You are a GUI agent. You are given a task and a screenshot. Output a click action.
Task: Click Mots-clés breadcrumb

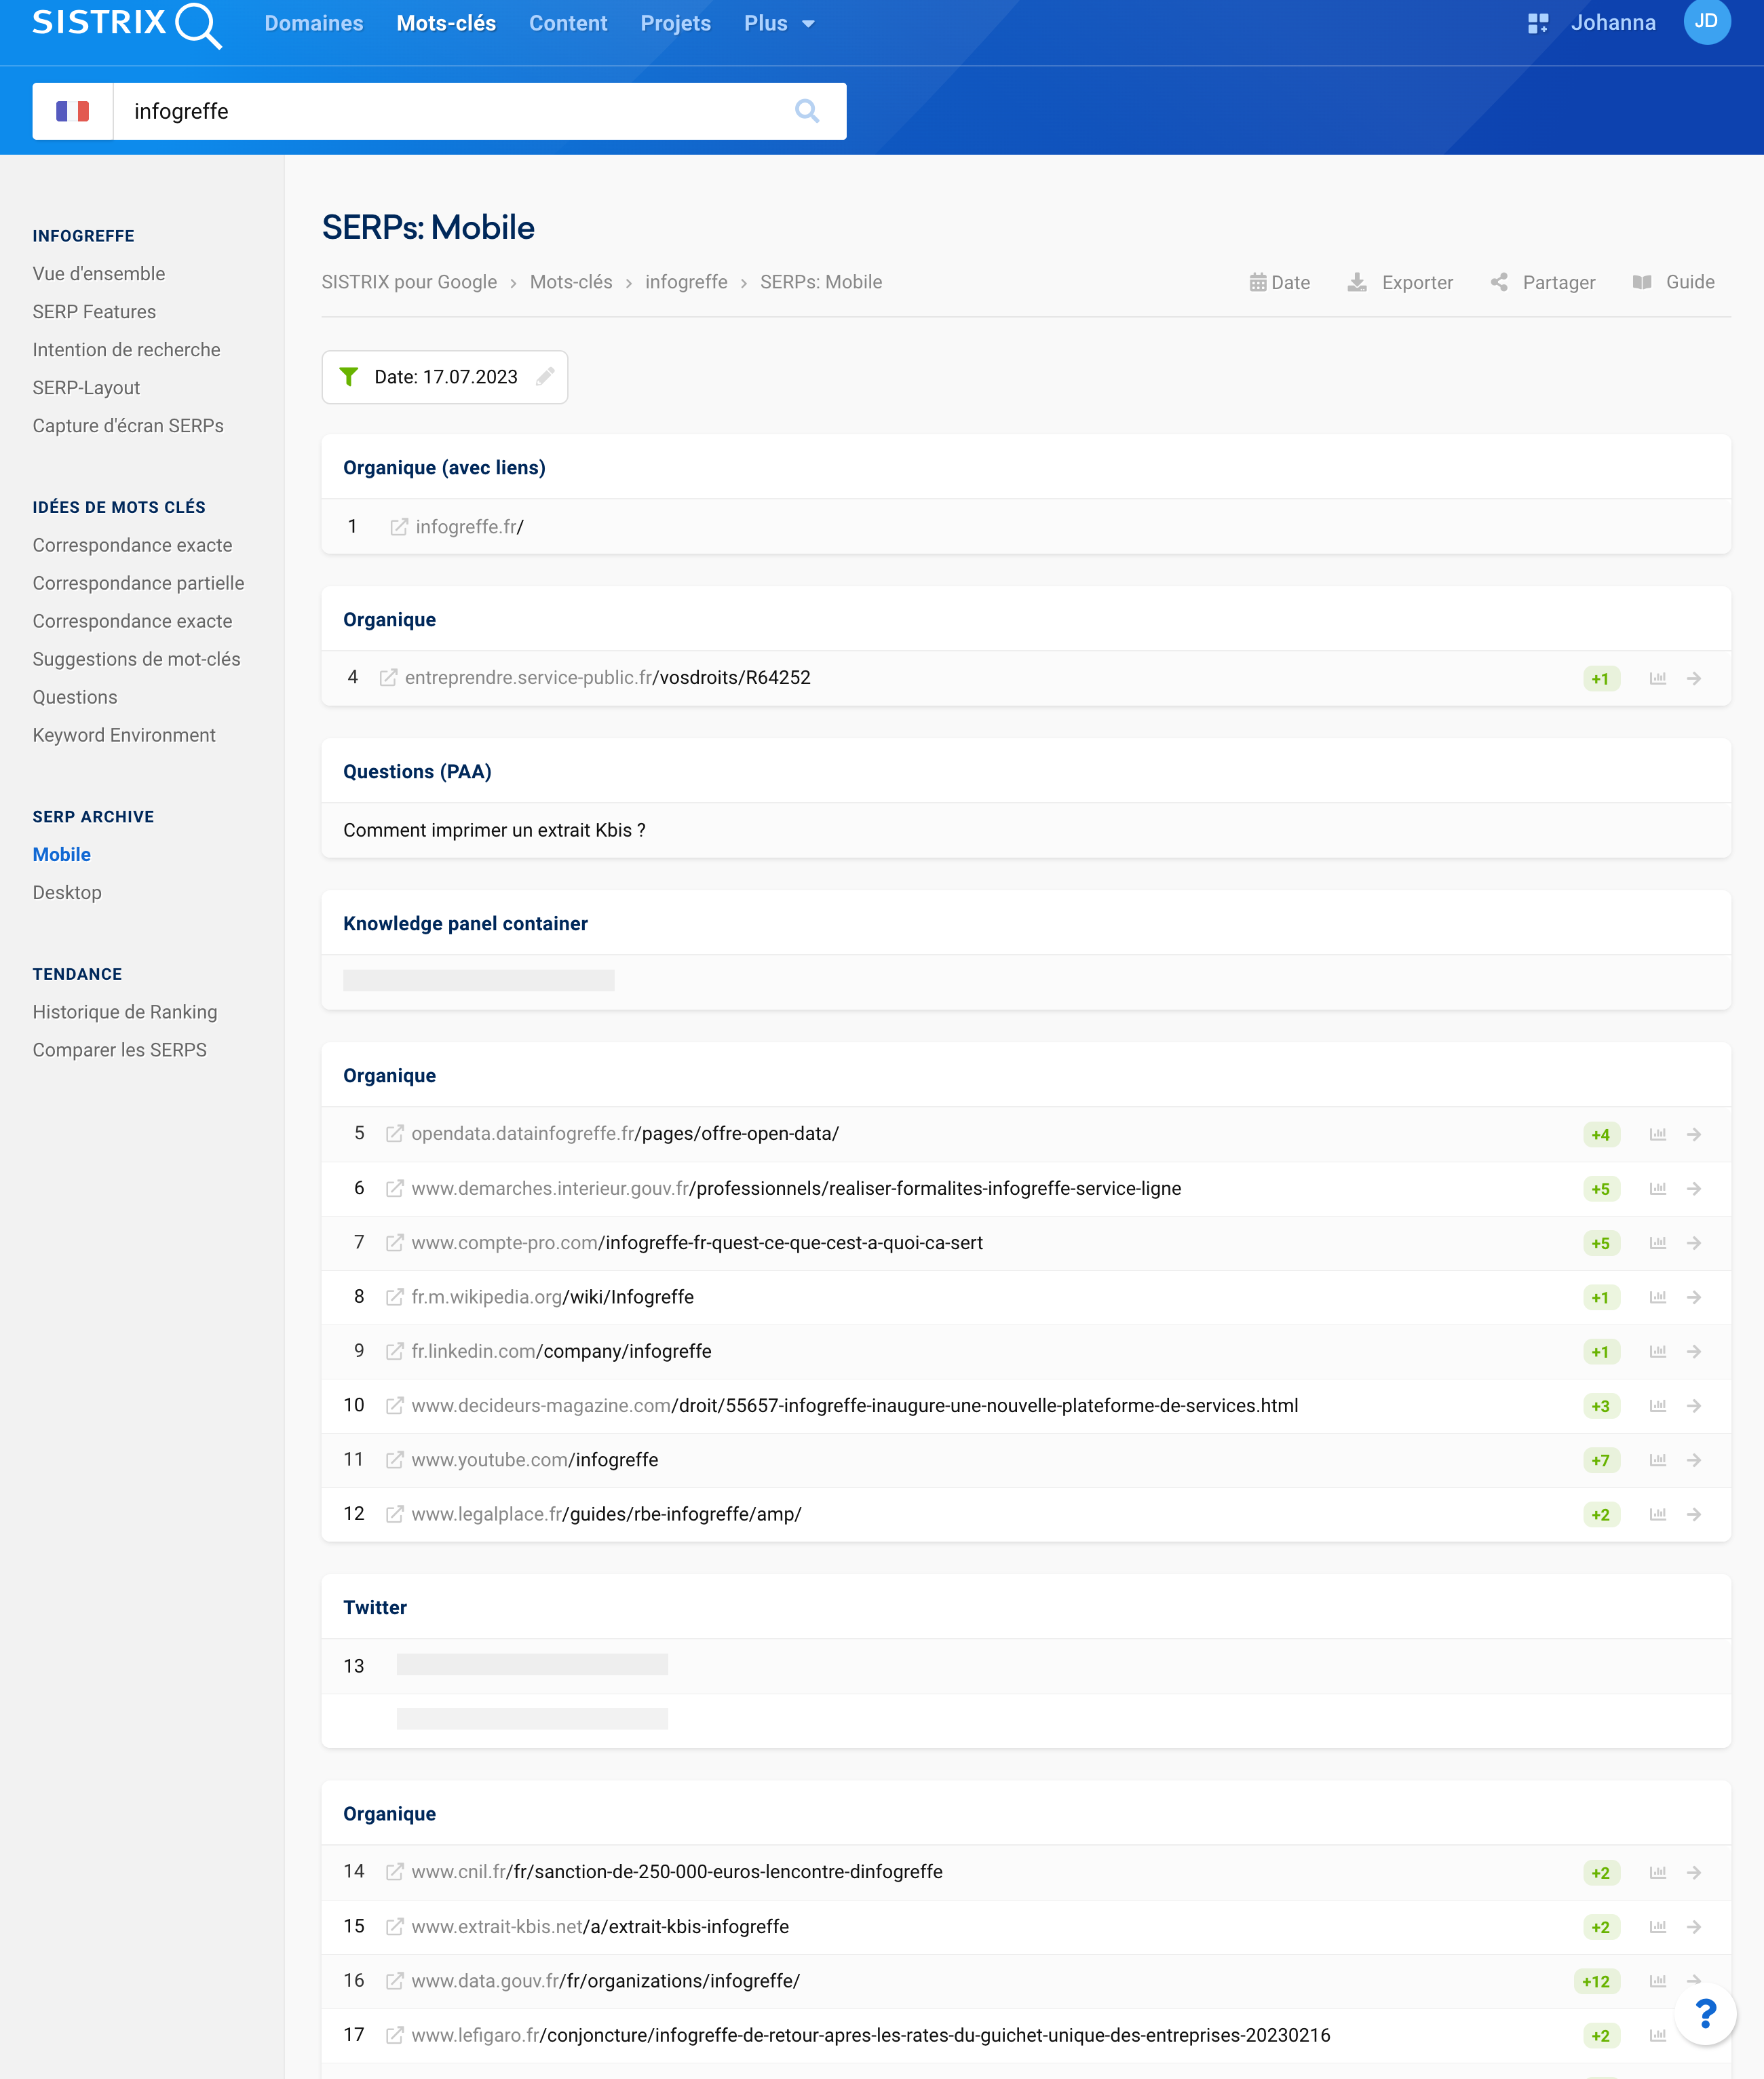pyautogui.click(x=571, y=283)
